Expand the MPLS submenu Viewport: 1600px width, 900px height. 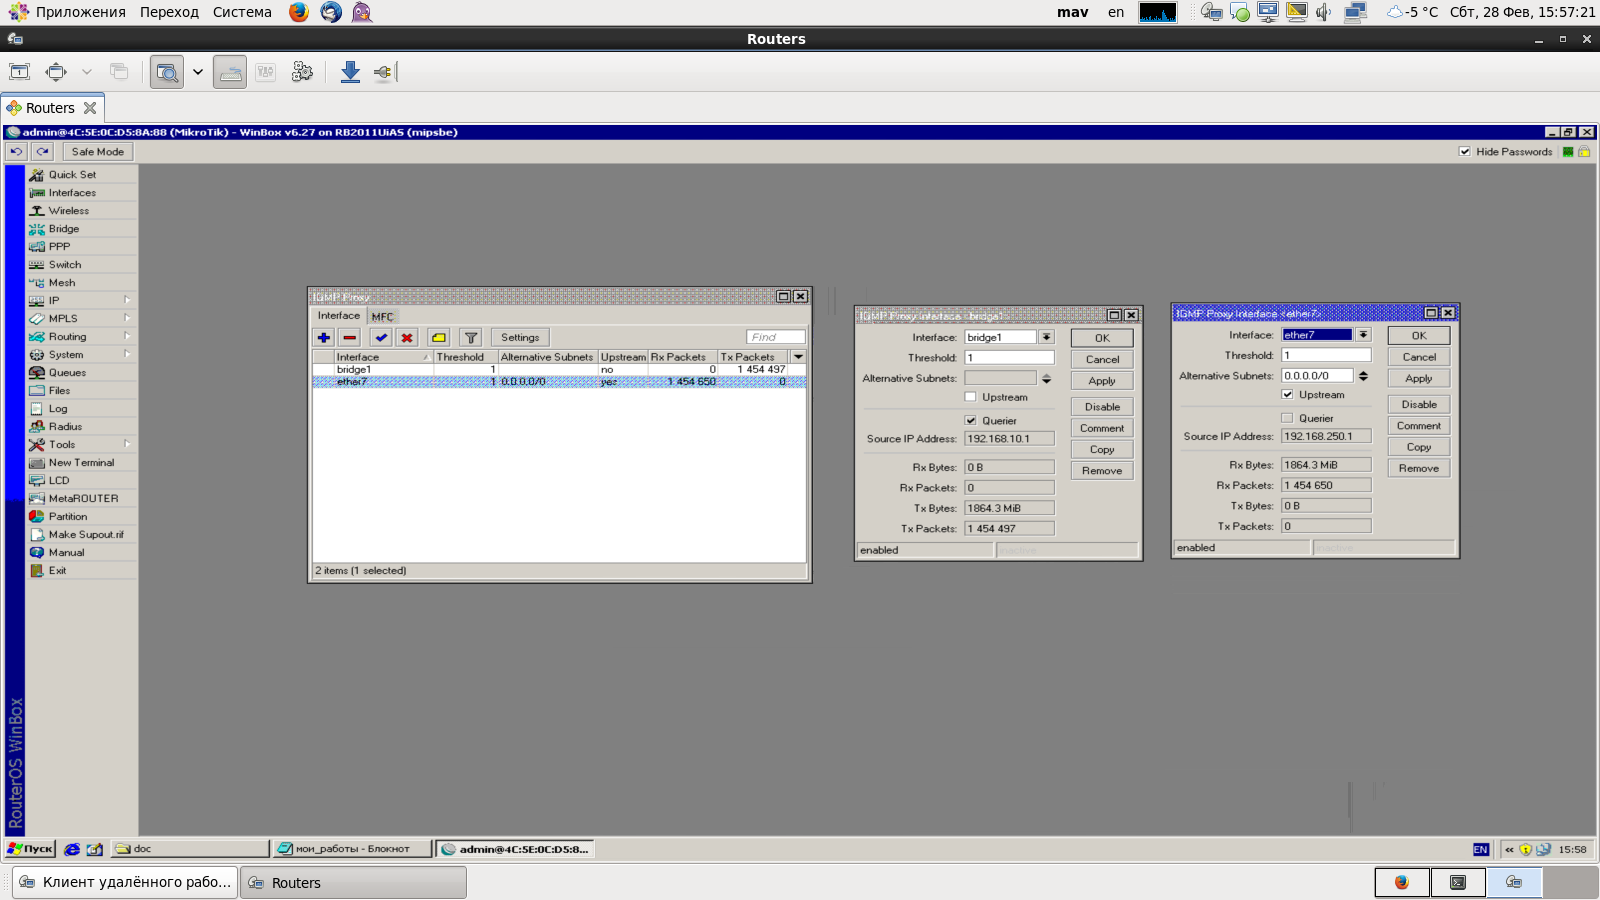pos(127,318)
